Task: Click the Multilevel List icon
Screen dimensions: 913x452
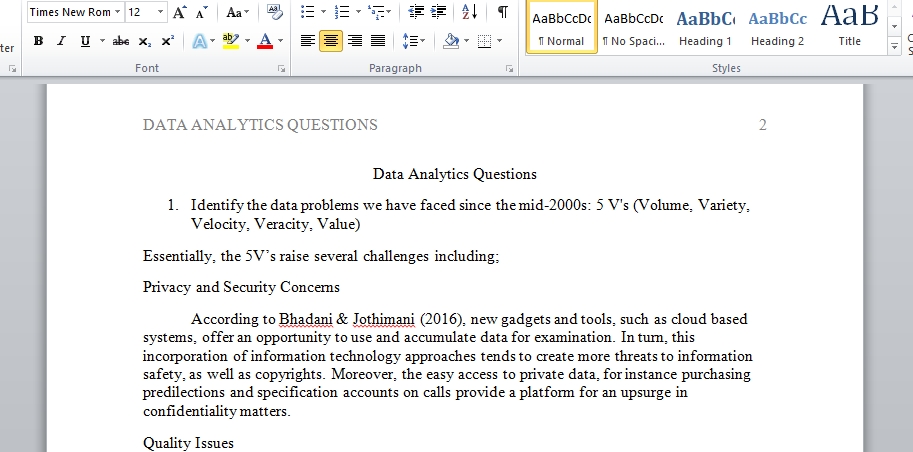Action: [x=377, y=12]
